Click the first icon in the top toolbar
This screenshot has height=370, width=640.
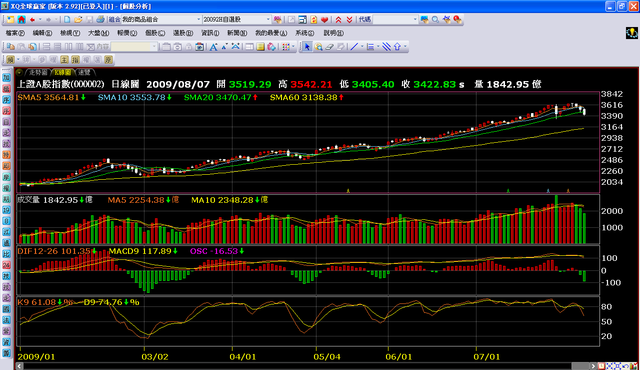point(10,19)
